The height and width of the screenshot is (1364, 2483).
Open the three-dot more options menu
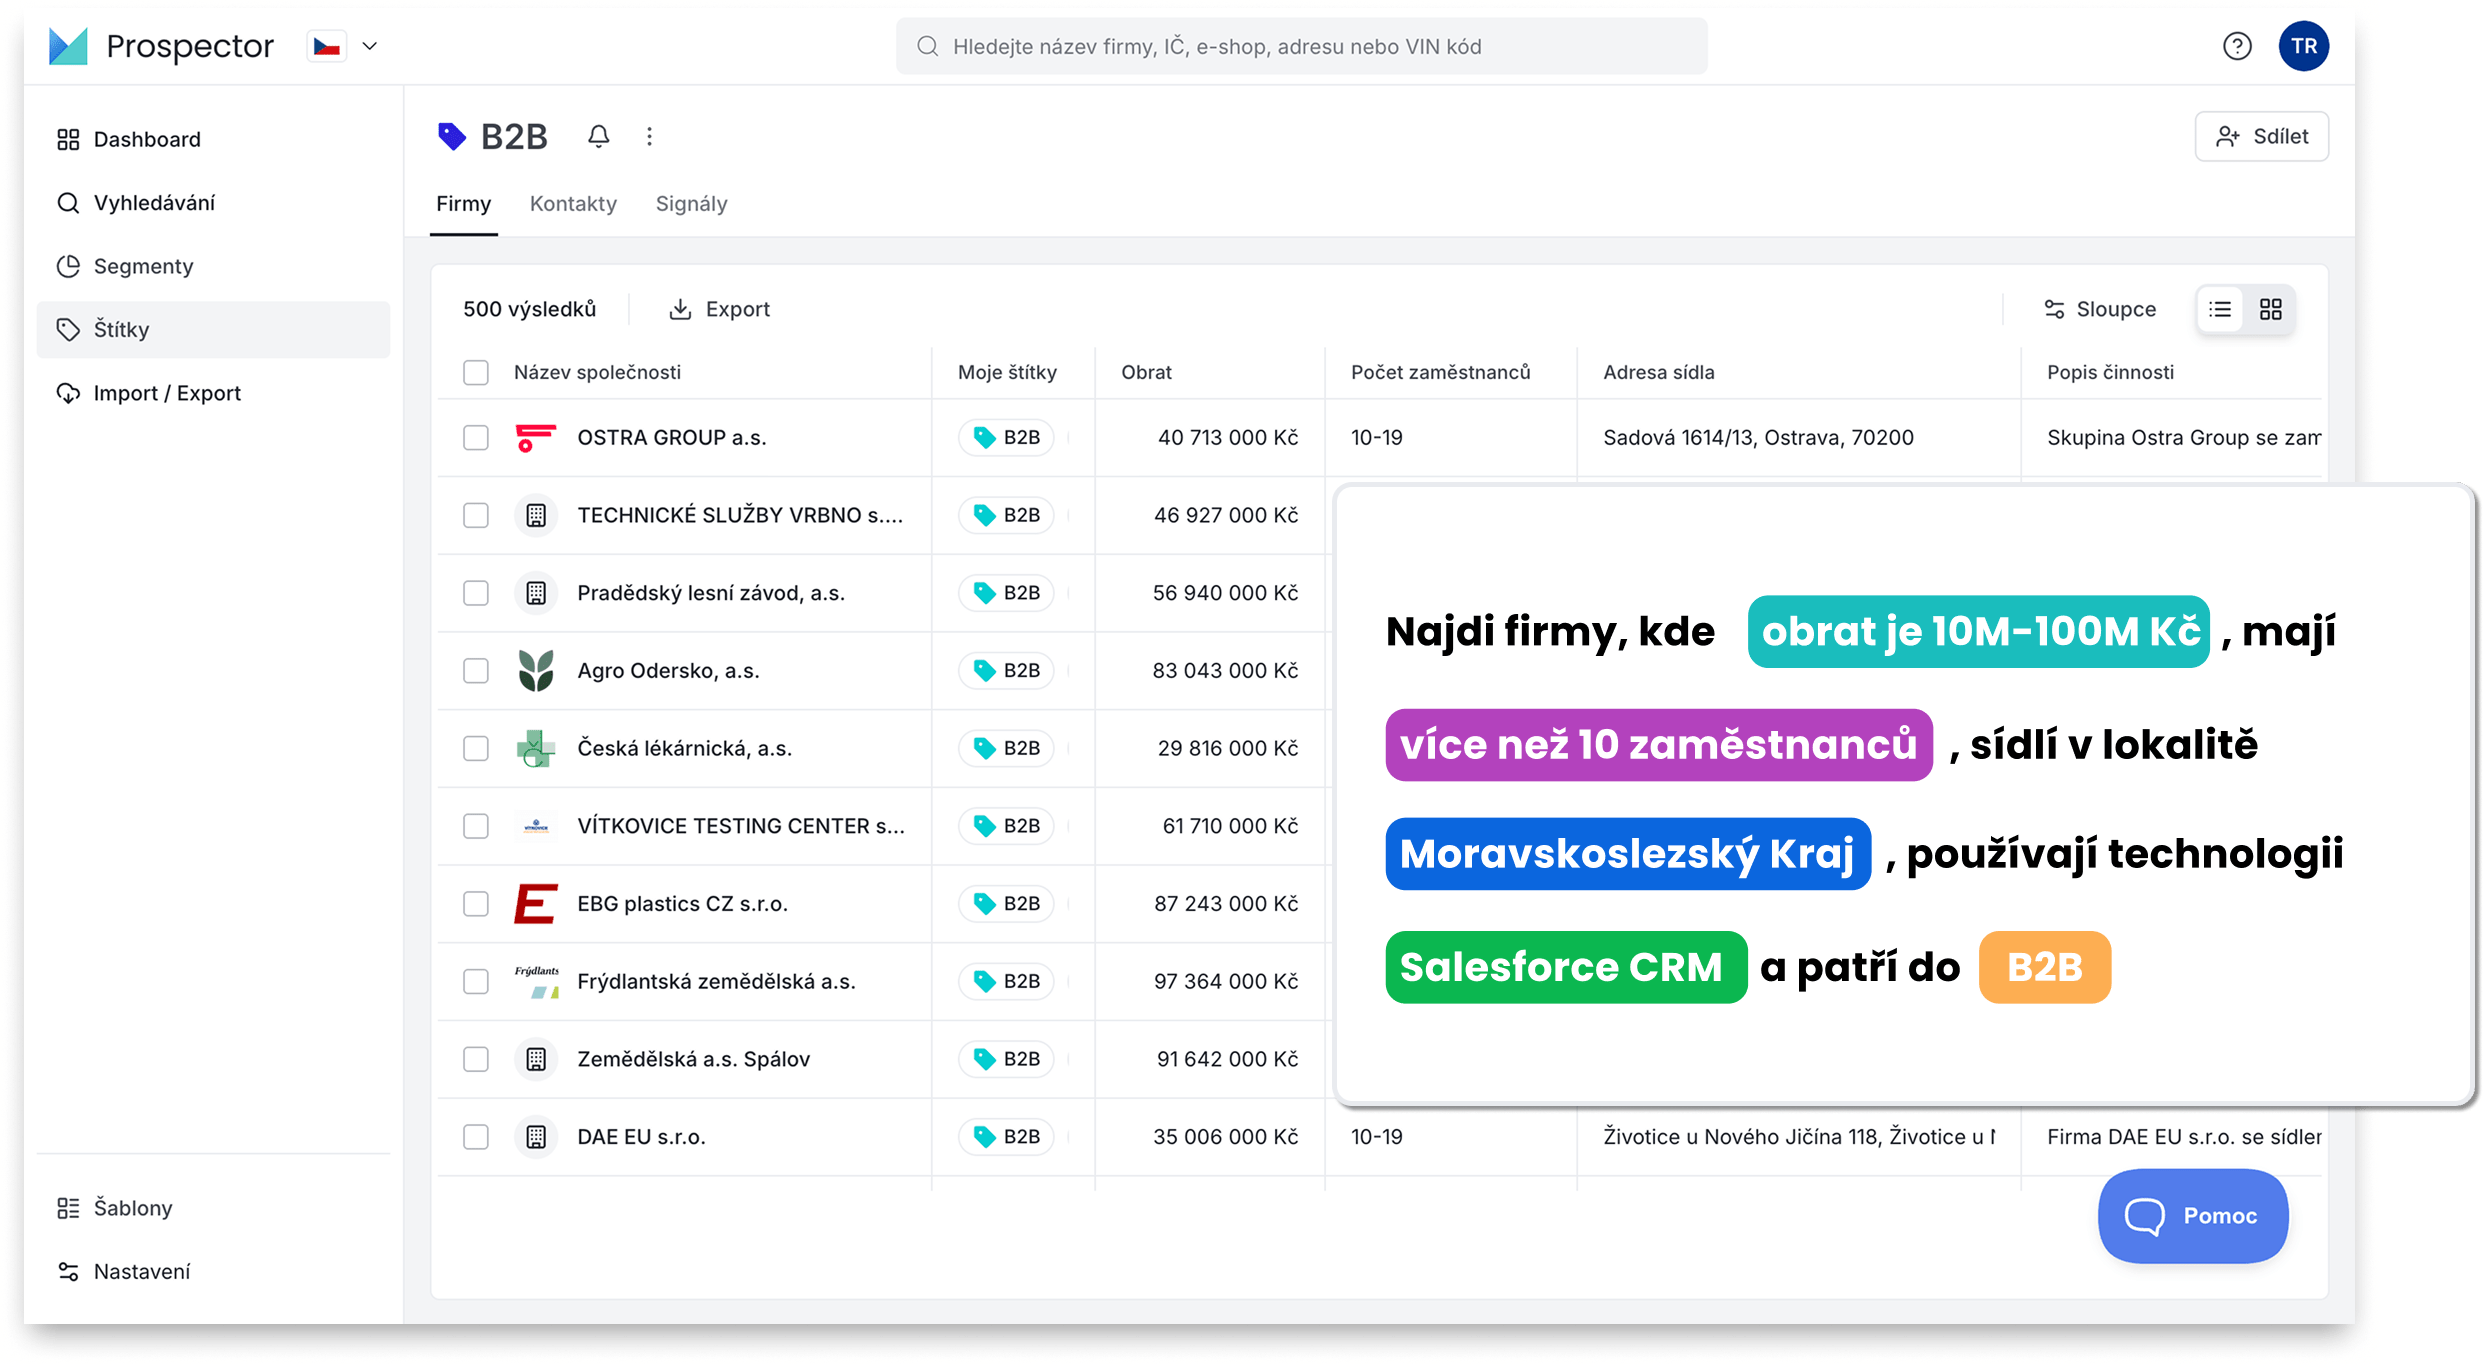649,136
